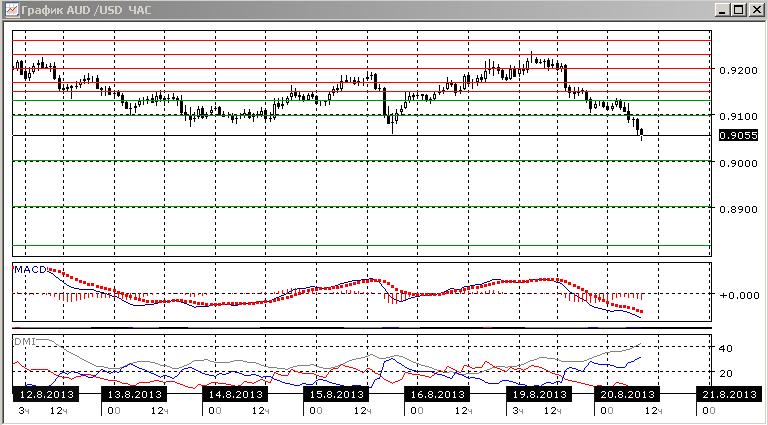This screenshot has height=425, width=768.
Task: Click the +0.000 MACD axis value
Action: click(x=739, y=295)
